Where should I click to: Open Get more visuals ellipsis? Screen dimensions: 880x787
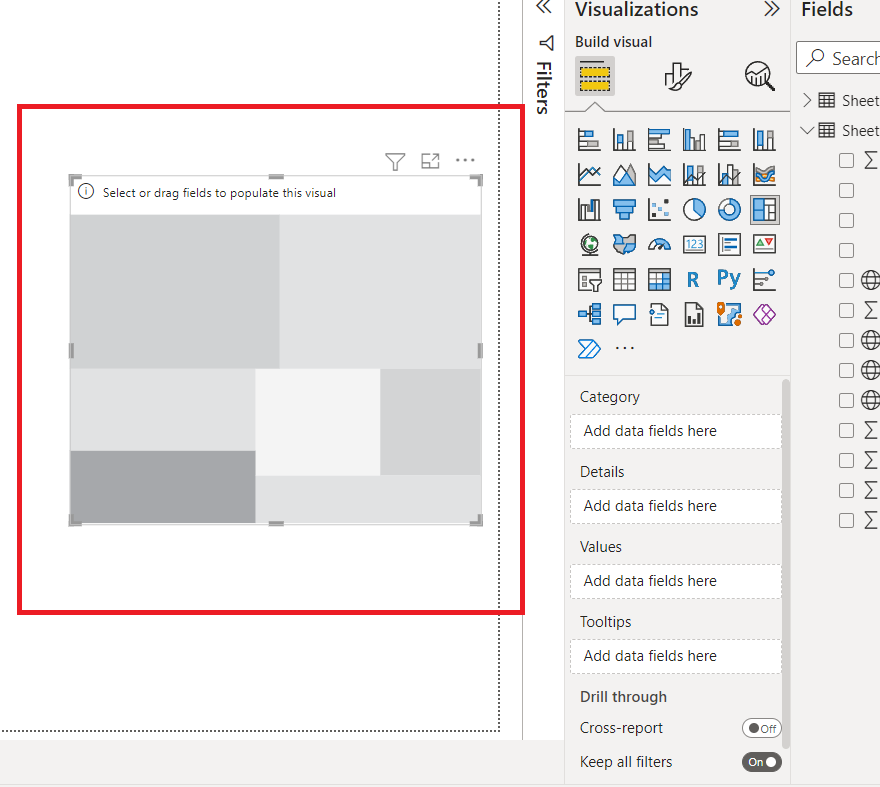tap(624, 349)
